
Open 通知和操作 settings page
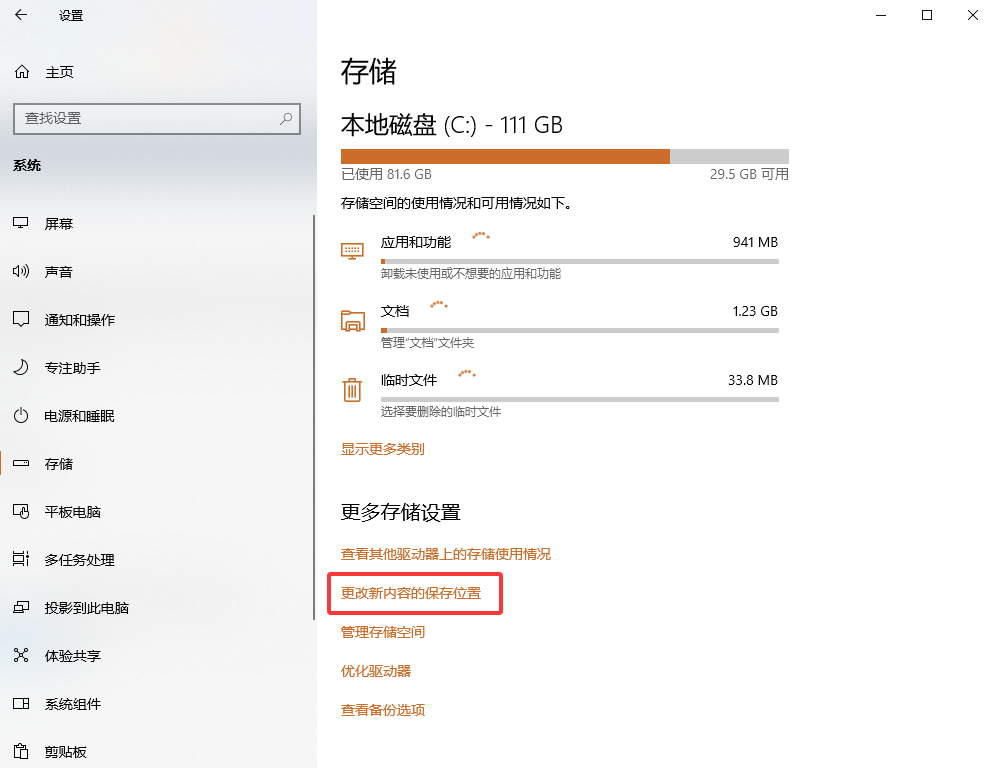[79, 320]
